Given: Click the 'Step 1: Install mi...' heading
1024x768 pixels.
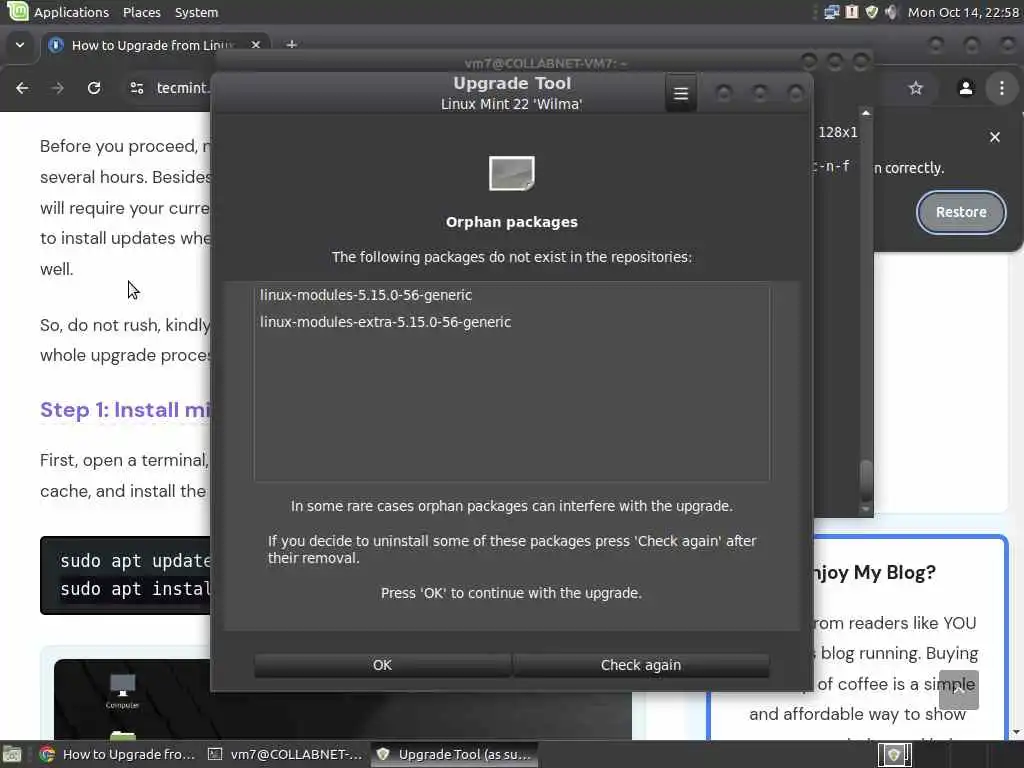Looking at the screenshot, I should (125, 410).
